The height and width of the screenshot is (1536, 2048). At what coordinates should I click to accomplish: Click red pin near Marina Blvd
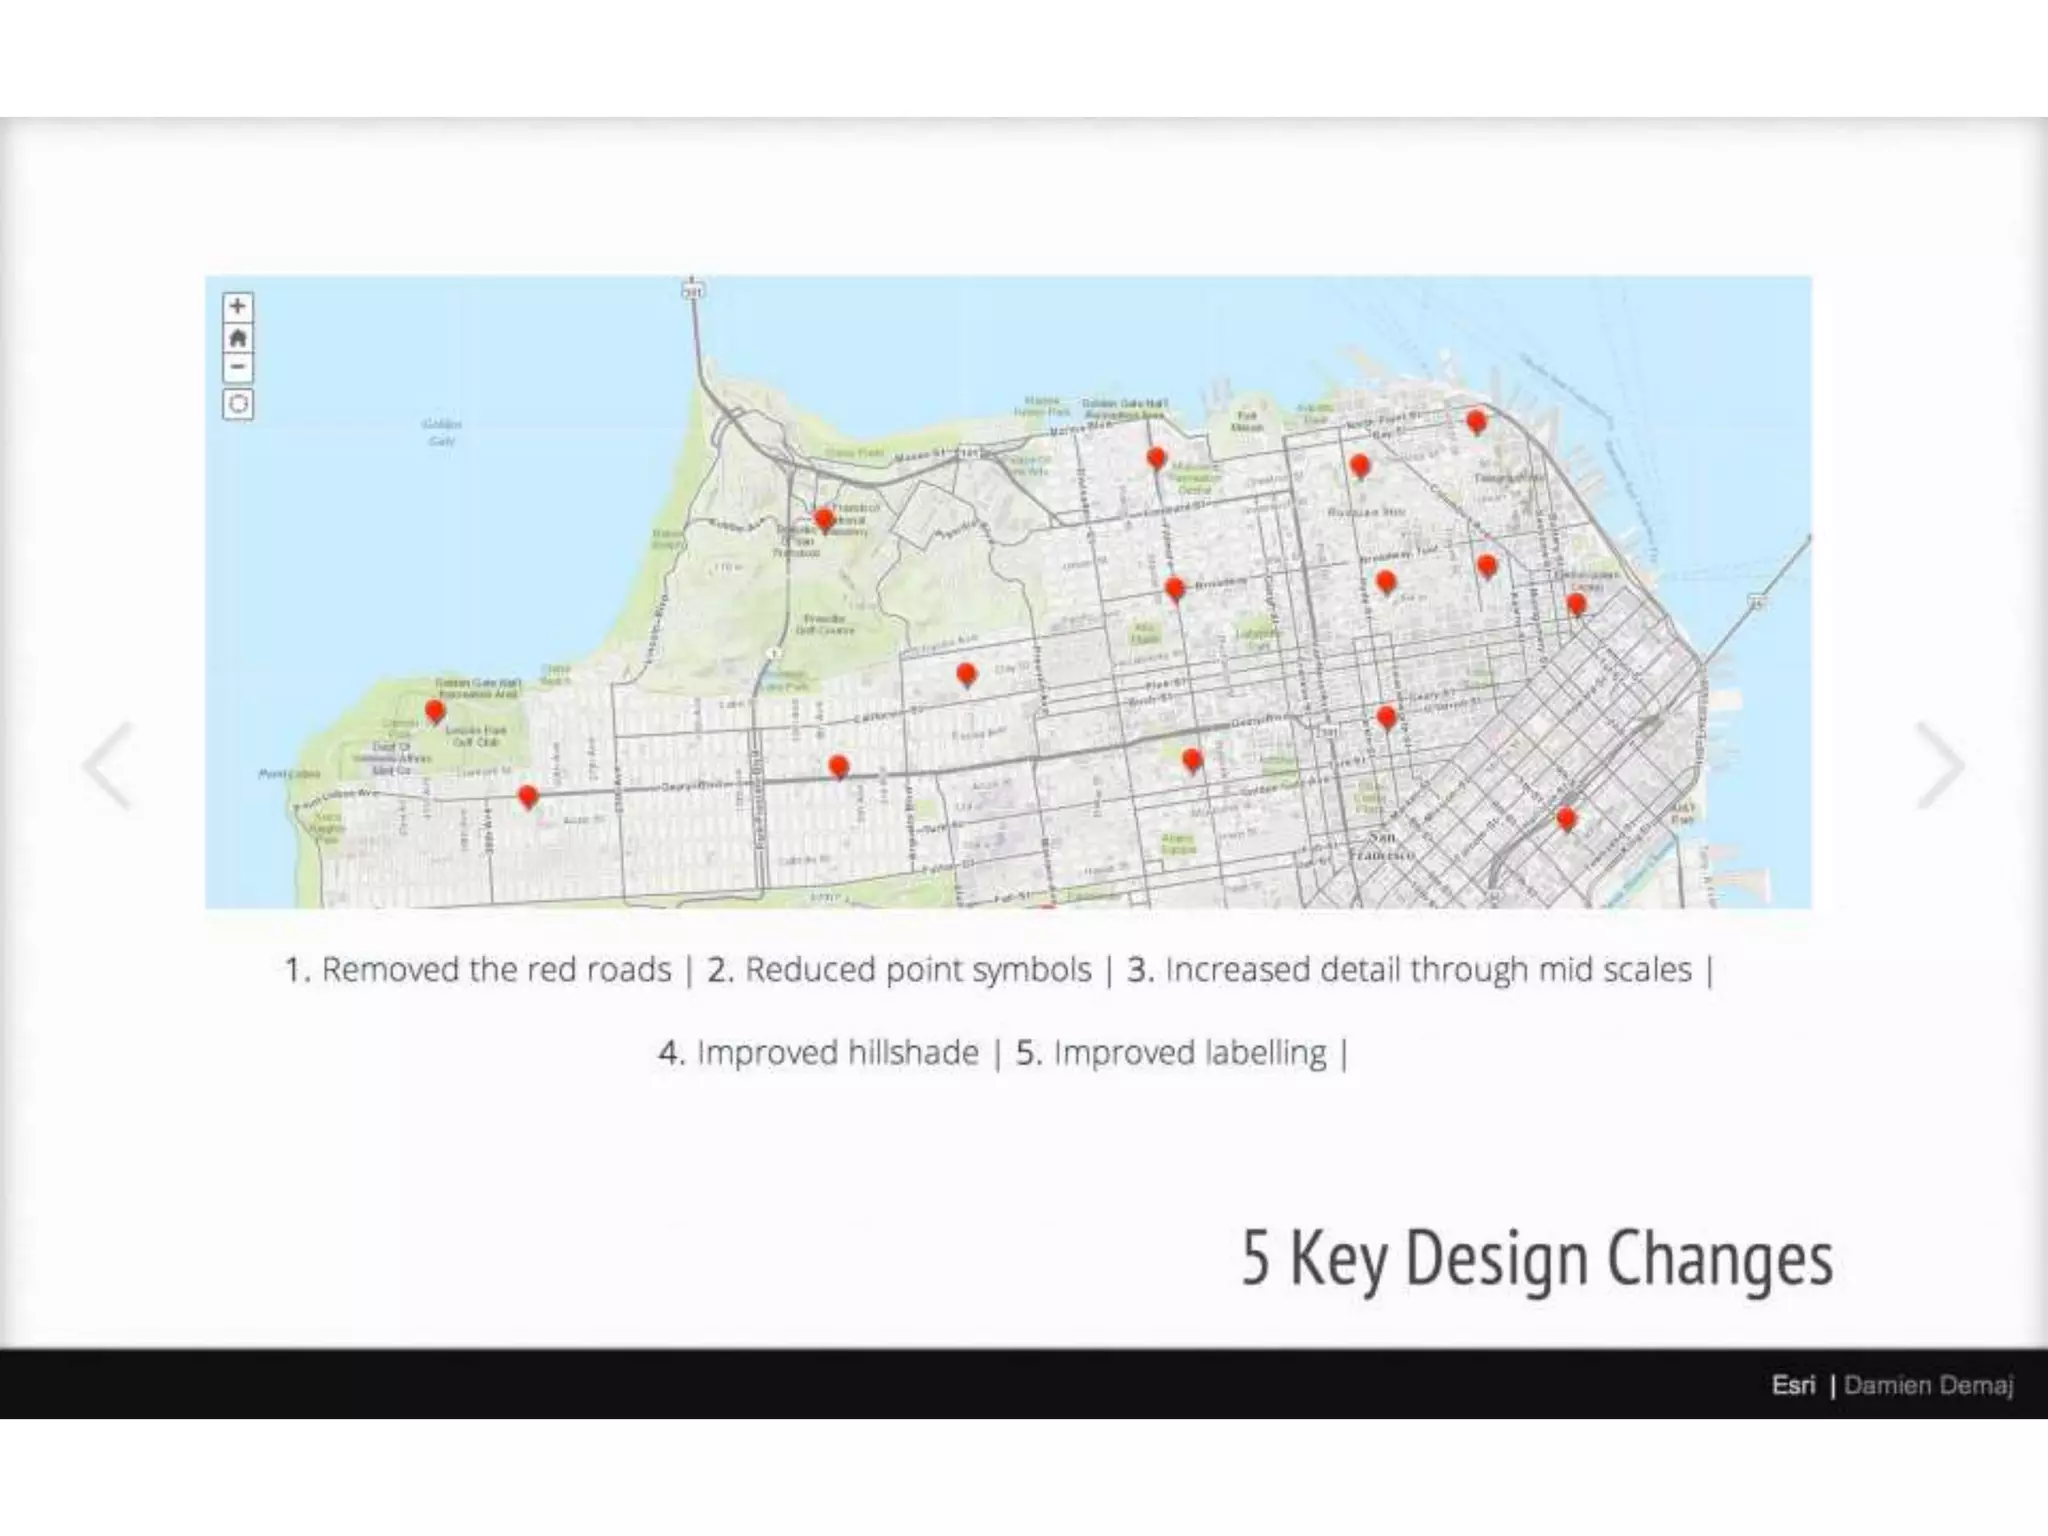(x=1156, y=458)
